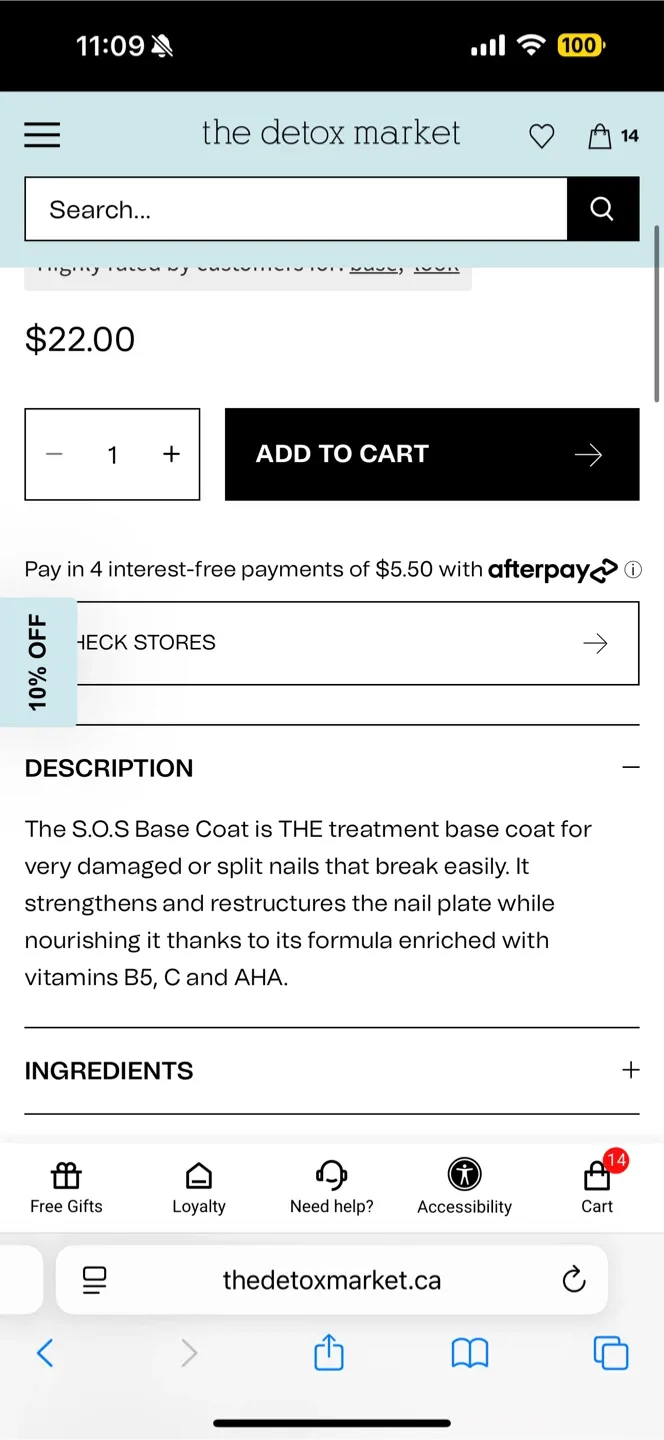Open Cart with 14 items badge
Screen dimensions: 664x1440
pos(597,1187)
